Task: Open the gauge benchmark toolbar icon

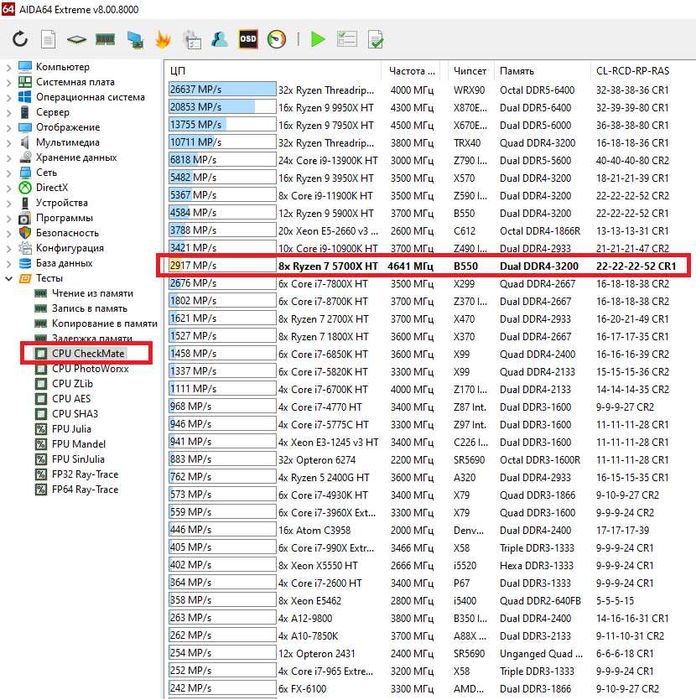Action: coord(276,39)
